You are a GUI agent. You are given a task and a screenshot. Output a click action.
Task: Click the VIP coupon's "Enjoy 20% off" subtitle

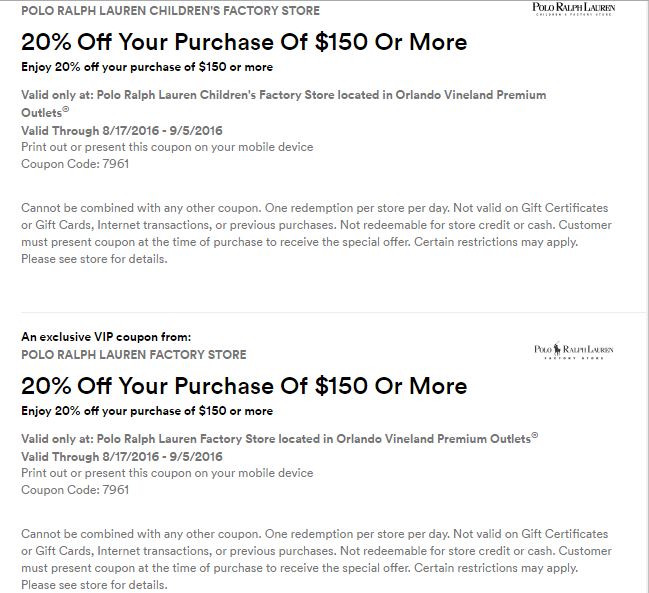click(x=147, y=411)
